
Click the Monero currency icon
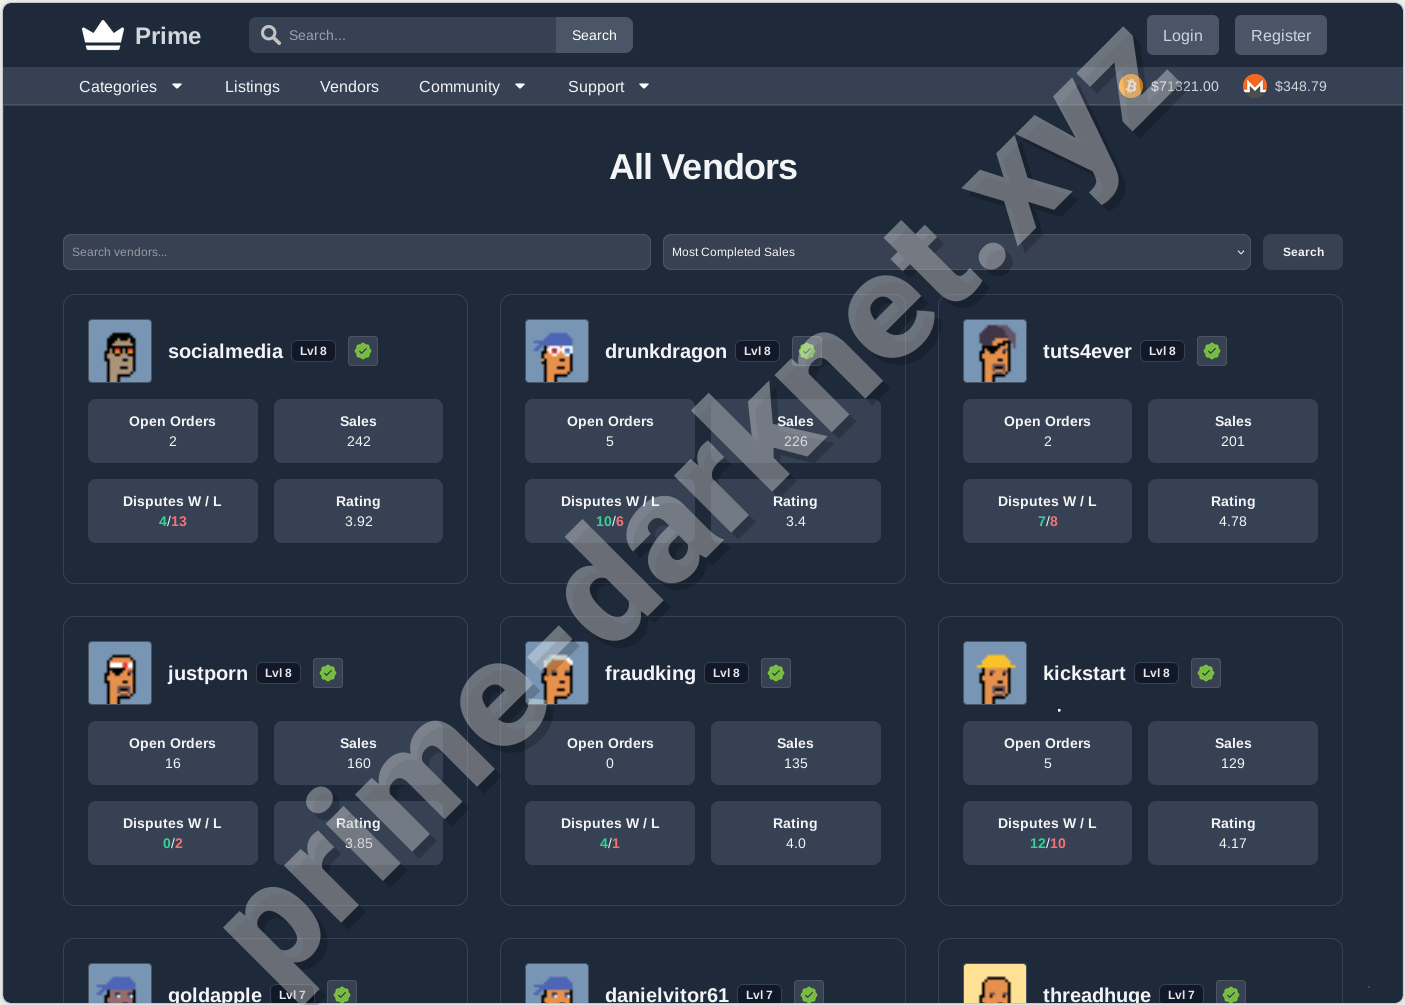click(x=1254, y=86)
